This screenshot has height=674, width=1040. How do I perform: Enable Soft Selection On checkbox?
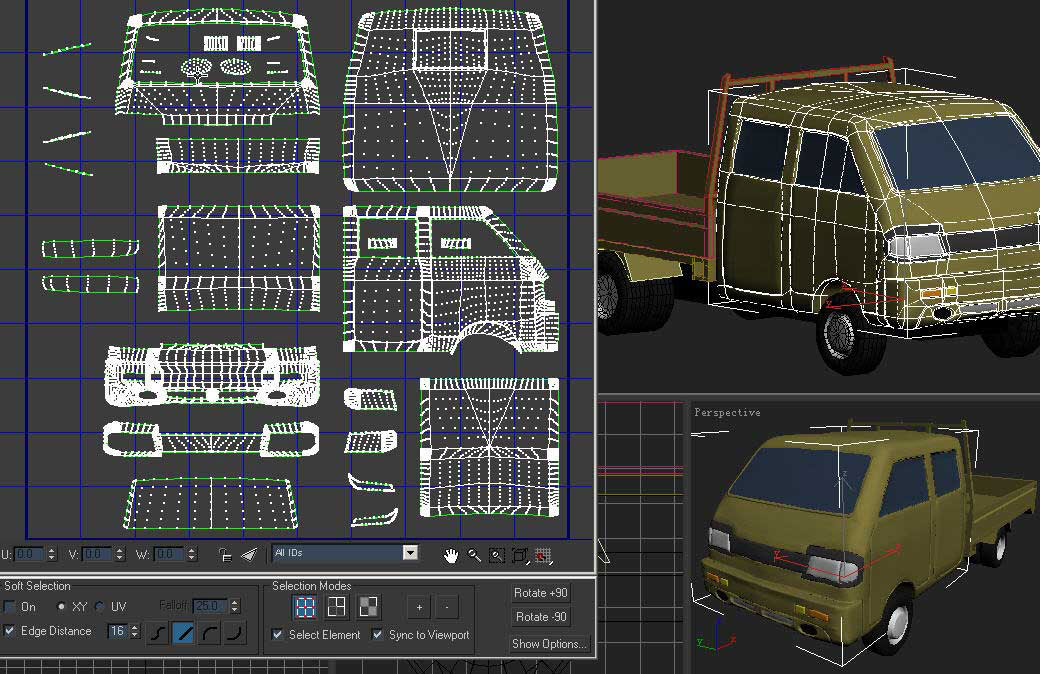point(10,607)
